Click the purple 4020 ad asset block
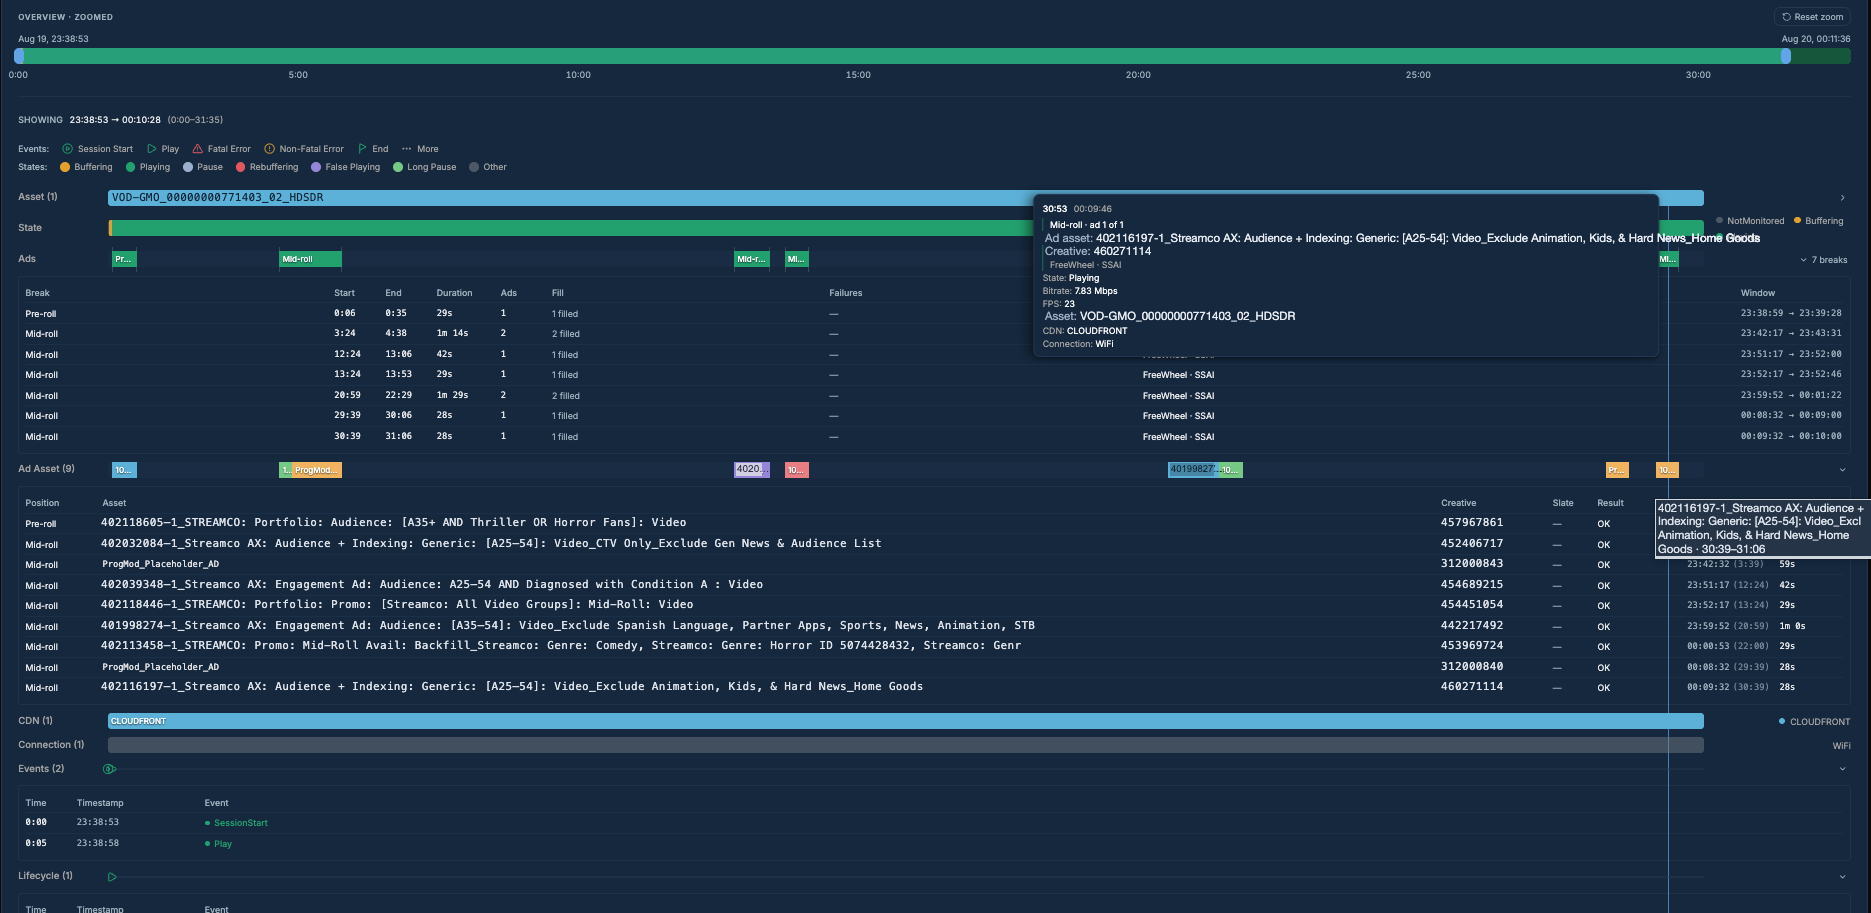The width and height of the screenshot is (1871, 913). point(752,470)
